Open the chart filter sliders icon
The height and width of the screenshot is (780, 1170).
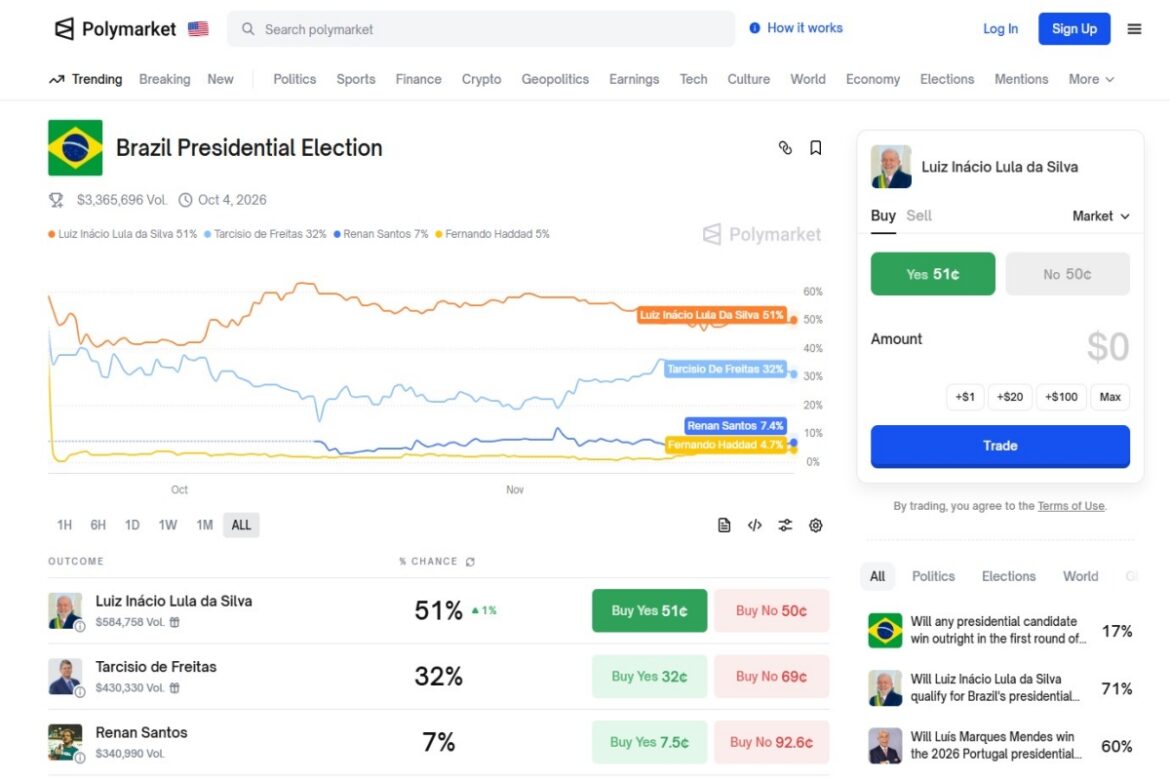785,525
